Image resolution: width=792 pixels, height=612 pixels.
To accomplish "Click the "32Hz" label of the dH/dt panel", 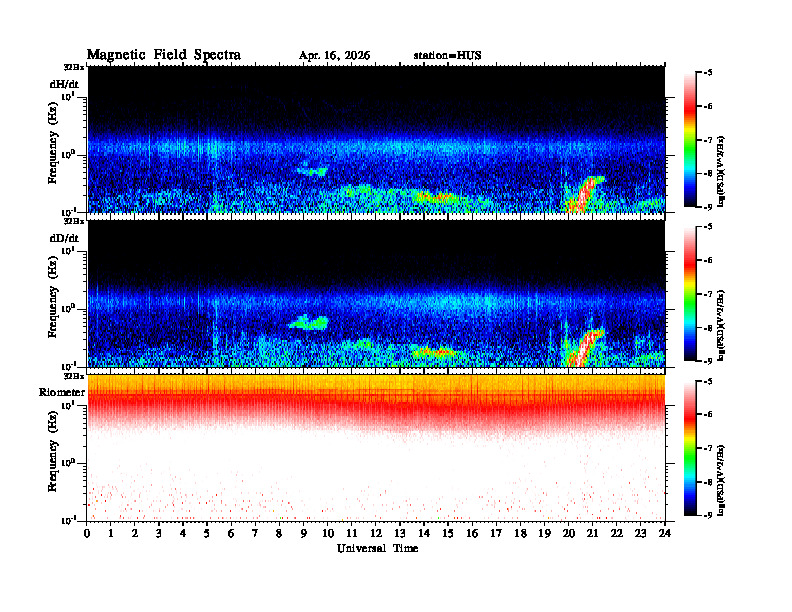I will point(74,67).
